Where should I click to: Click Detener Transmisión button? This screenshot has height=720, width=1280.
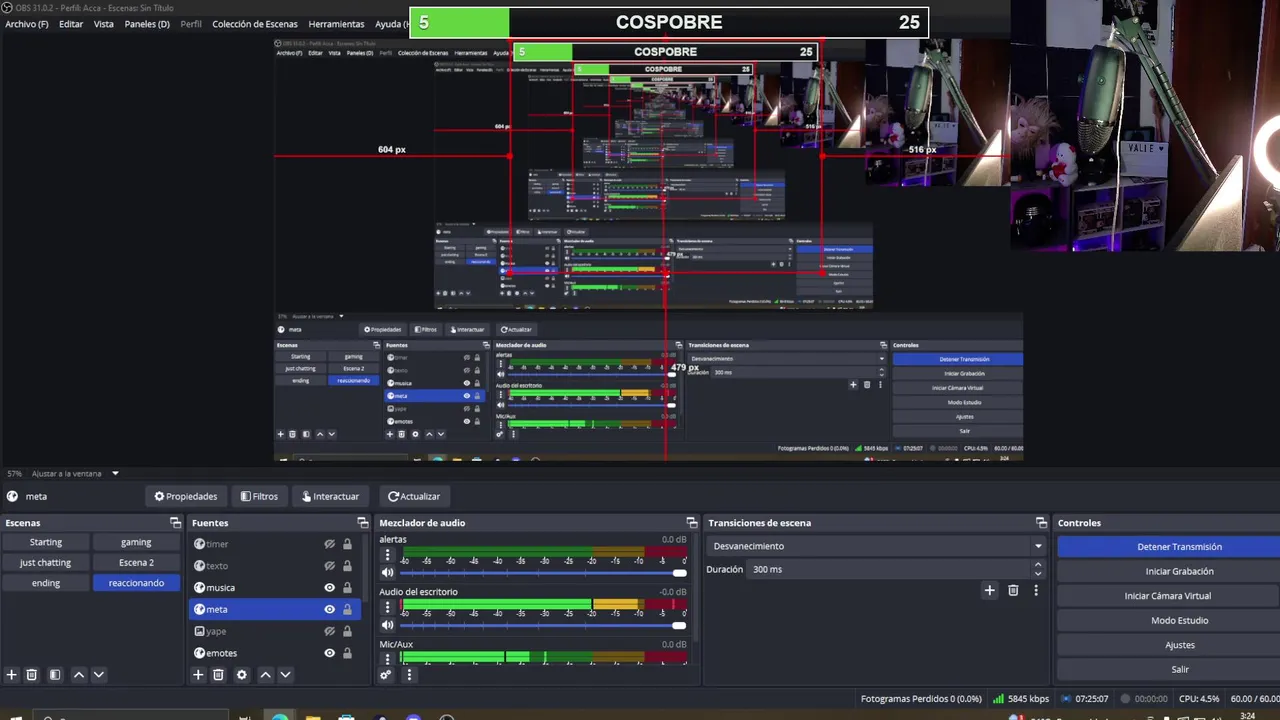coord(1168,547)
